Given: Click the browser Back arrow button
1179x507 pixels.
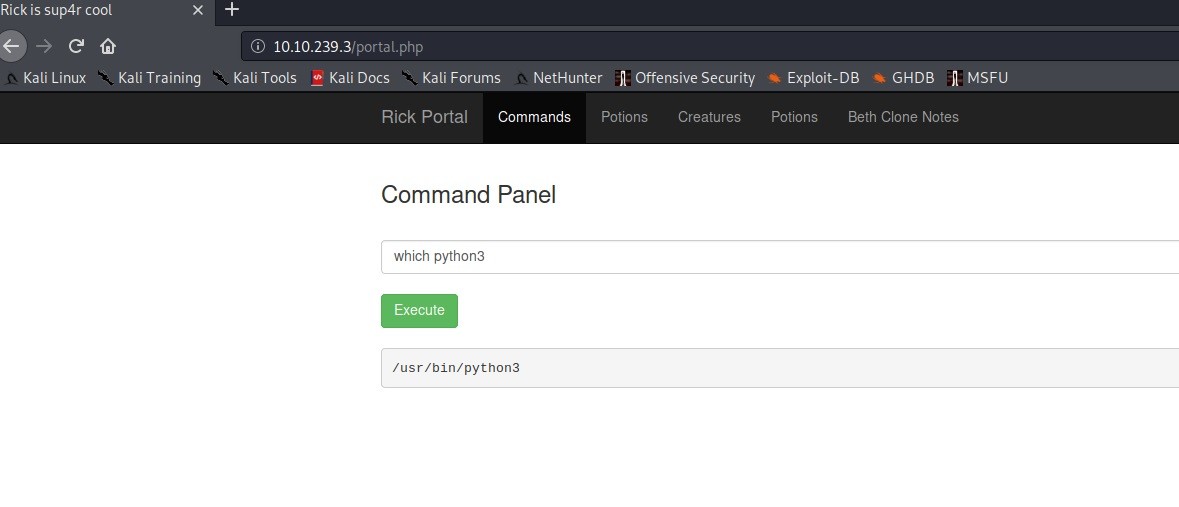Looking at the screenshot, I should (x=10, y=46).
